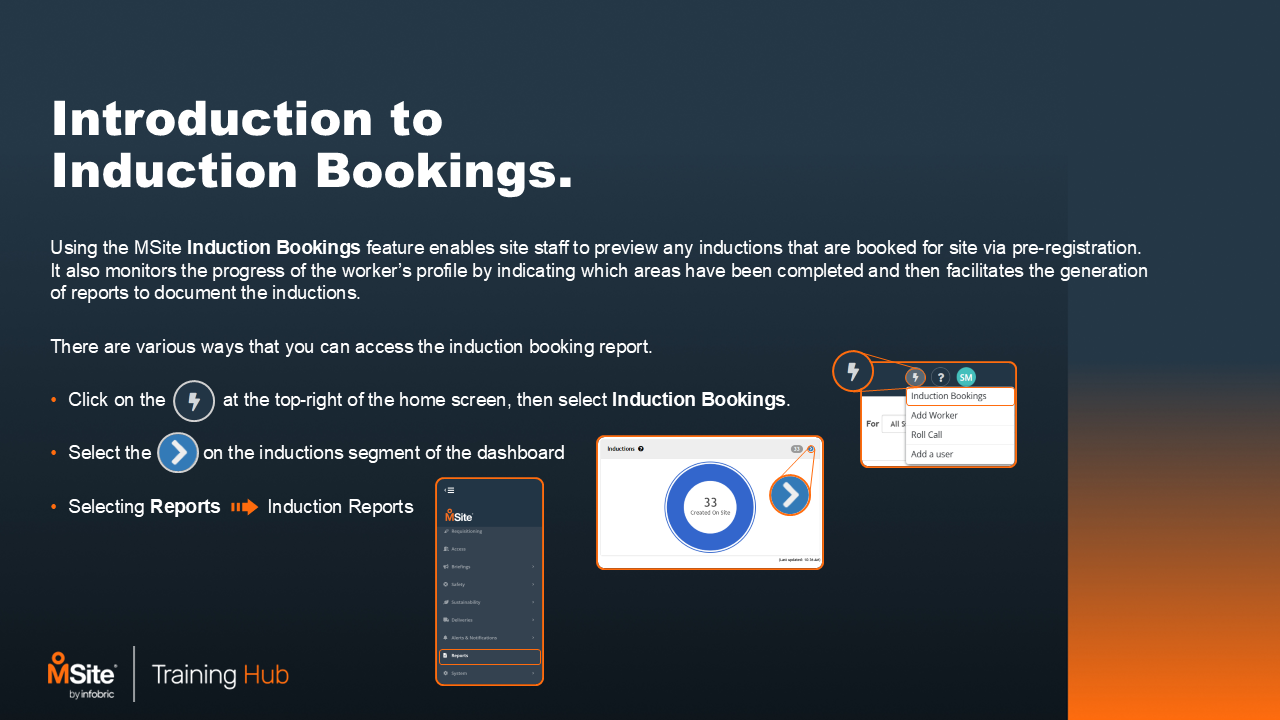Open the 'For' site selector dropdown

[892, 424]
